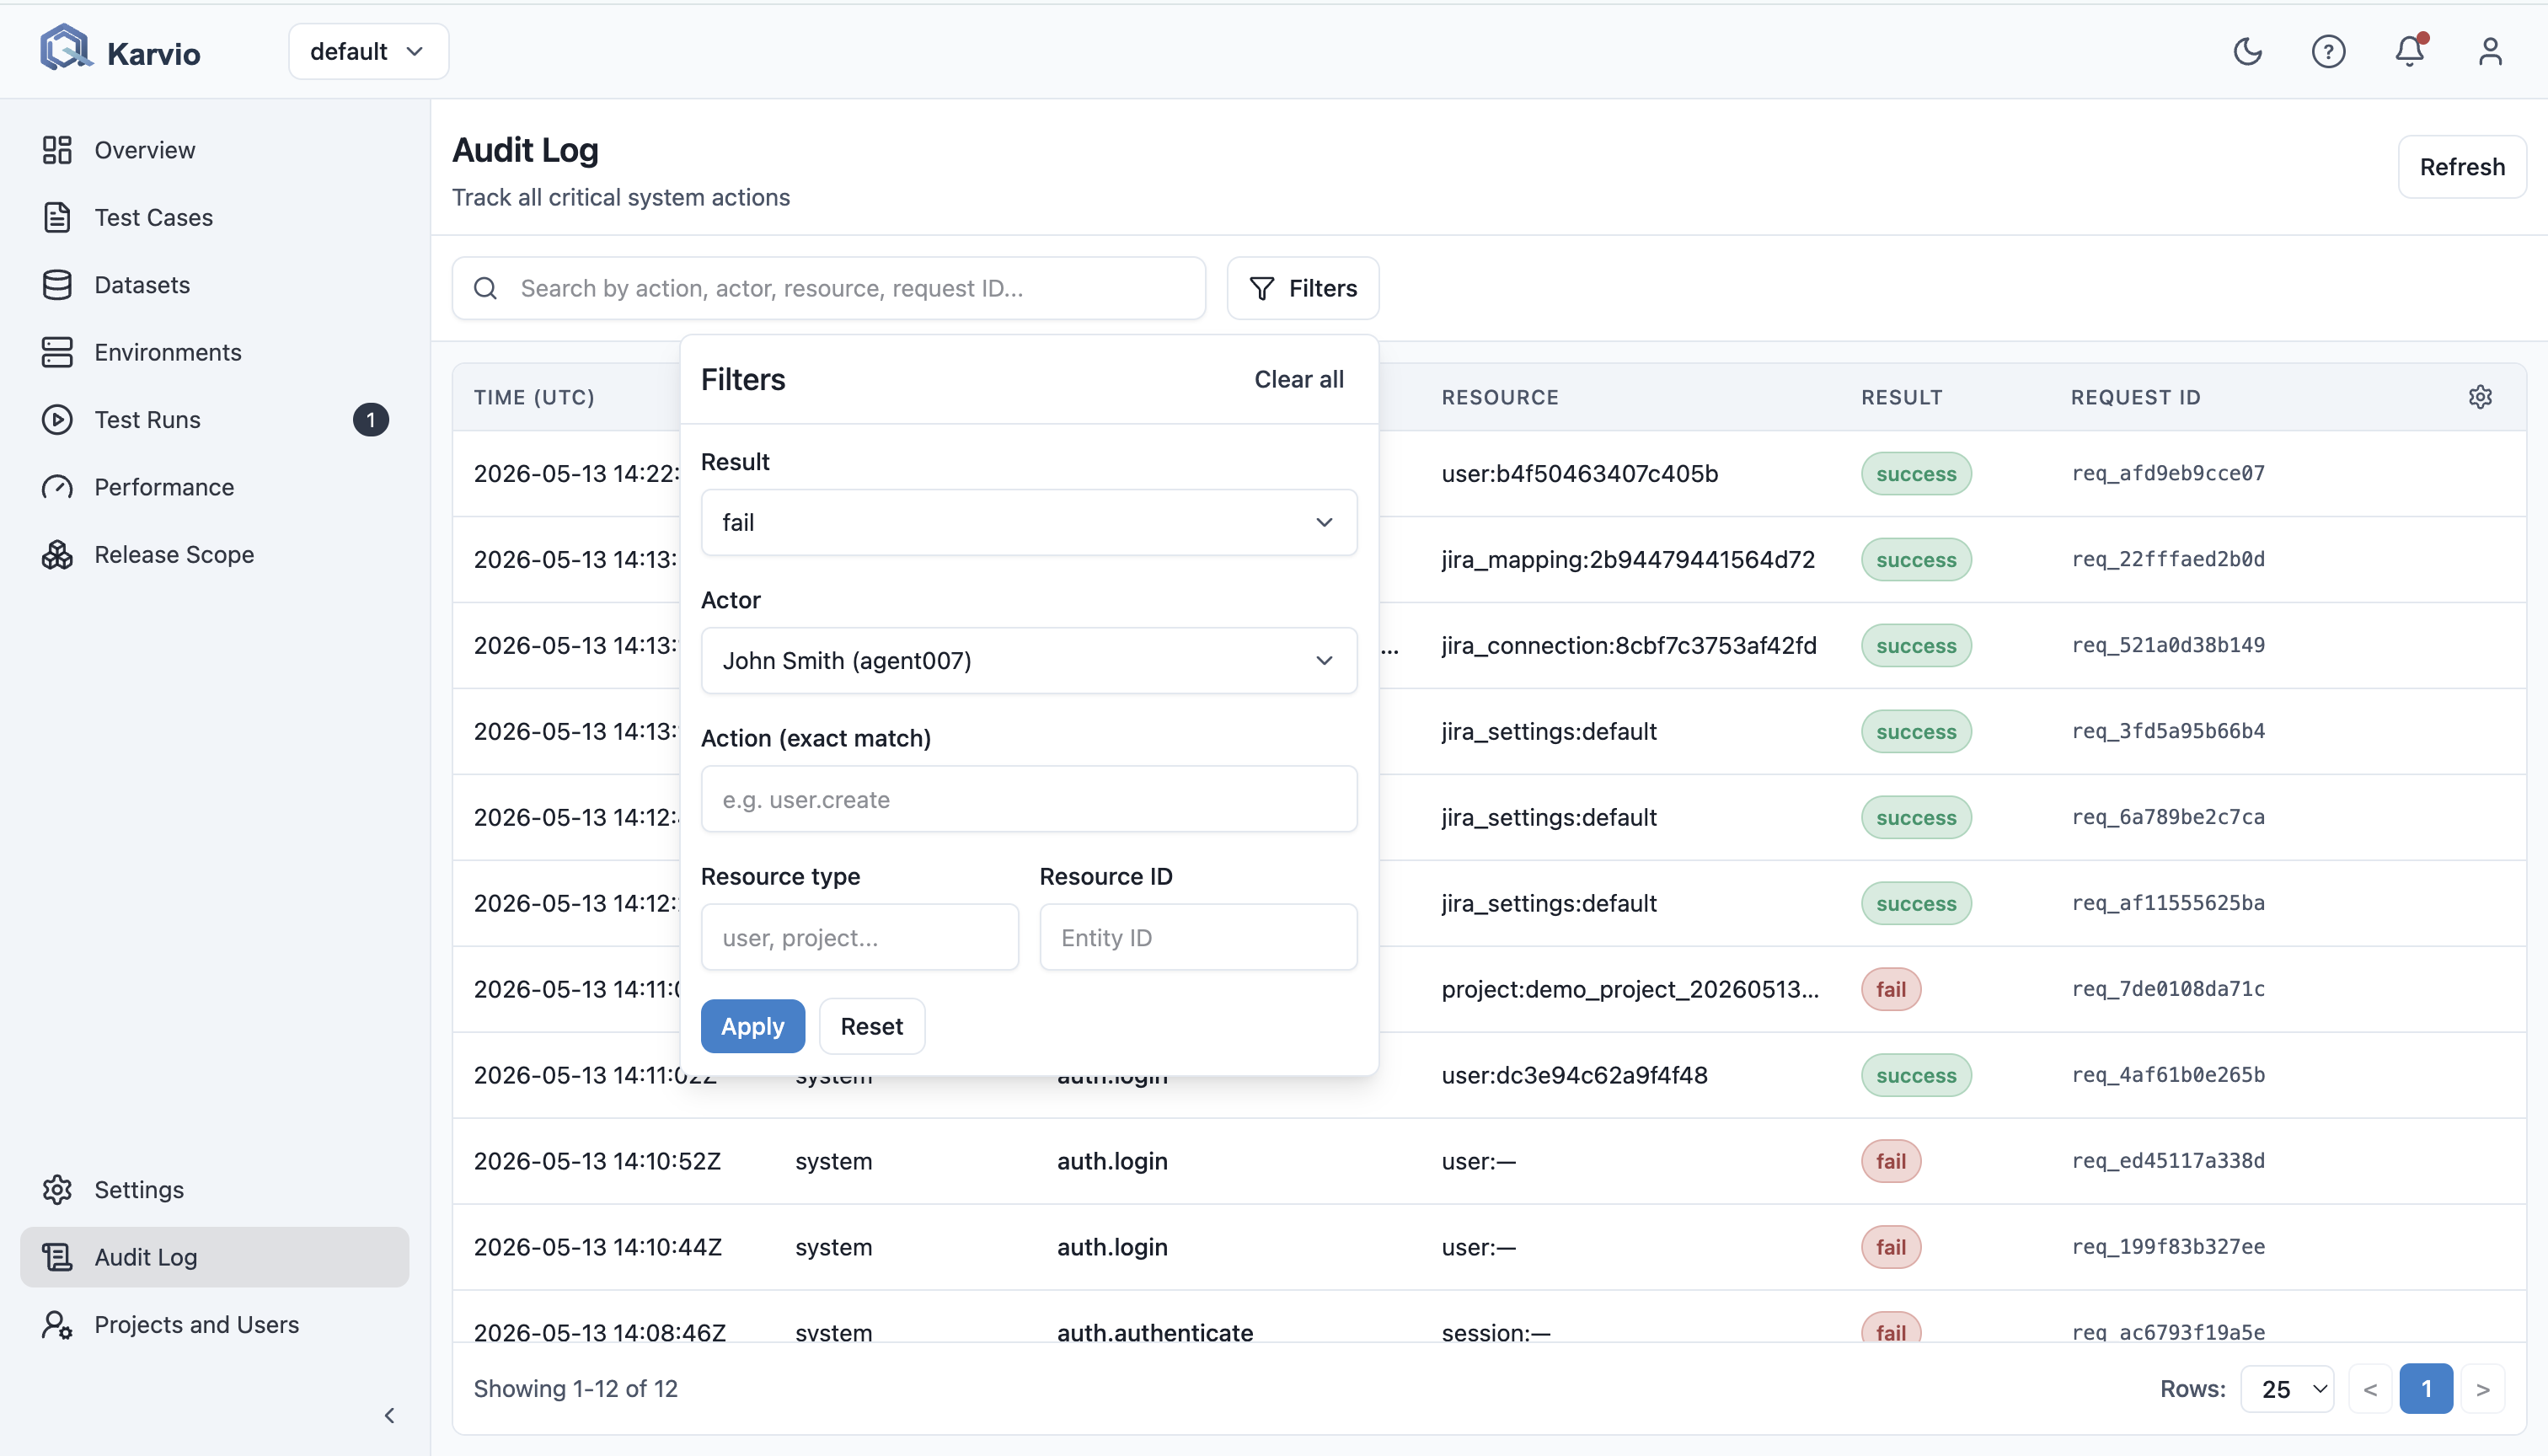Toggle dark mode moon icon

[x=2247, y=51]
